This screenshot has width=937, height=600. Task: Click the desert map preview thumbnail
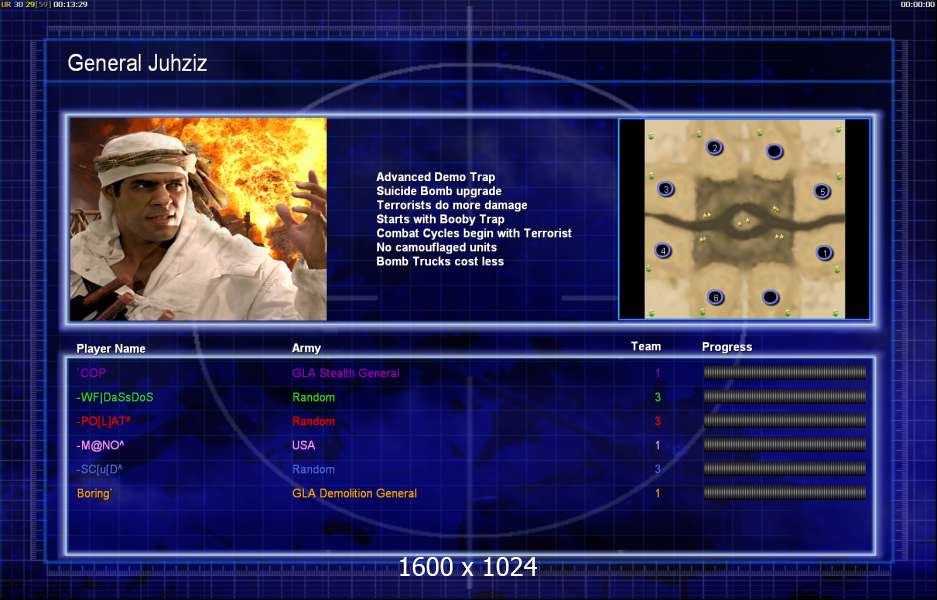[745, 219]
